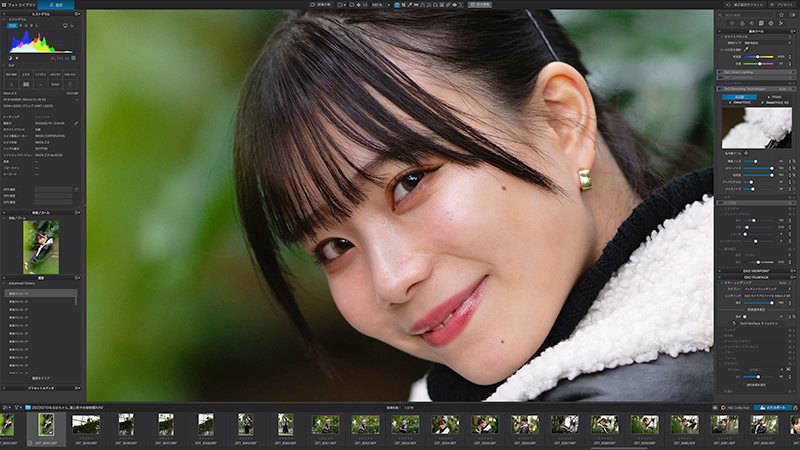Open the fifth palette category icon

pyautogui.click(x=771, y=23)
